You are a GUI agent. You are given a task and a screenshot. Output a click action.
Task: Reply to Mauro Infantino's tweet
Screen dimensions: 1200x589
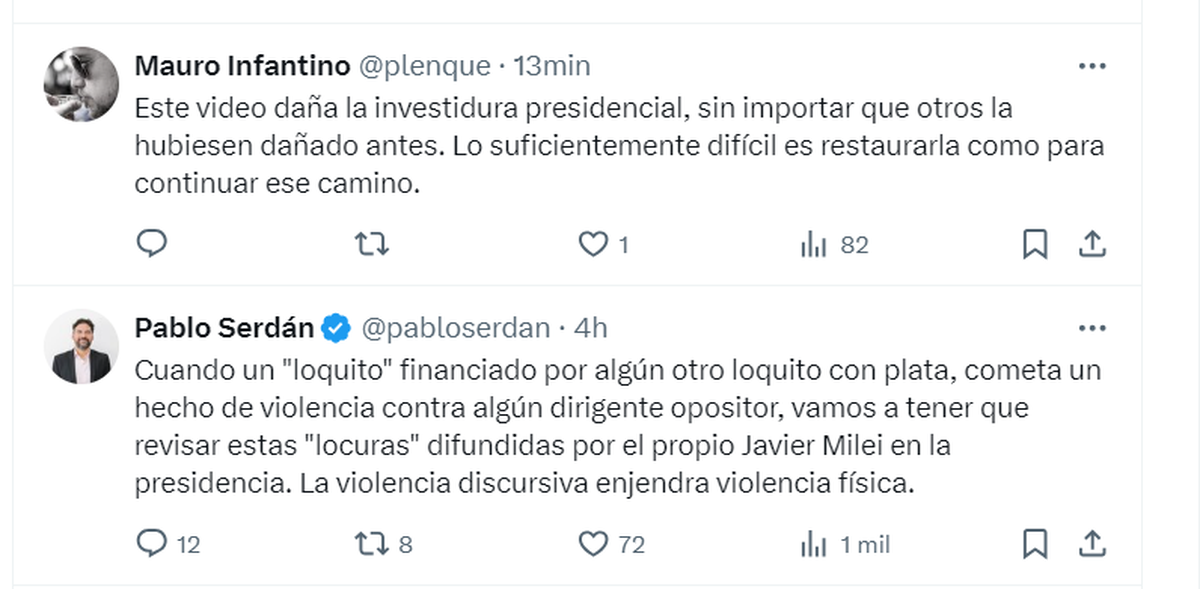[x=152, y=244]
